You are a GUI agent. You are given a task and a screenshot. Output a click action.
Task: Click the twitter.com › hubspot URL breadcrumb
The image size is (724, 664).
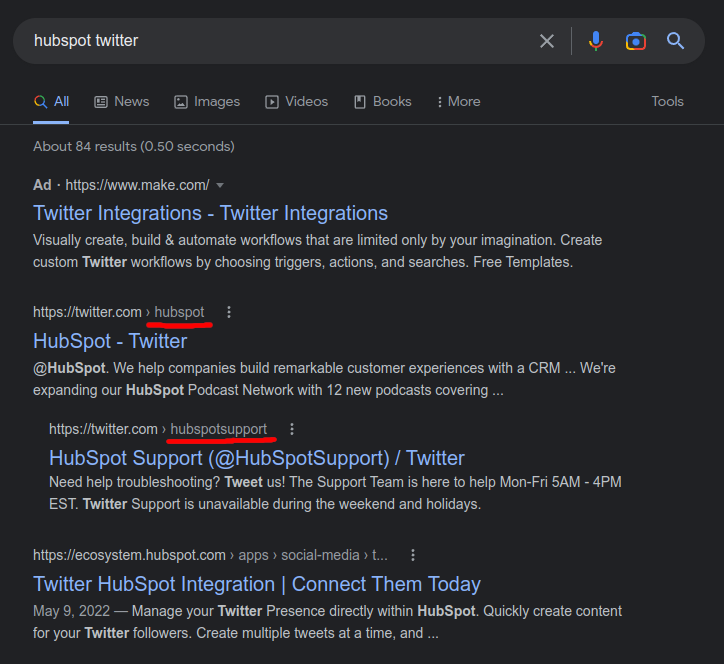[x=119, y=312]
